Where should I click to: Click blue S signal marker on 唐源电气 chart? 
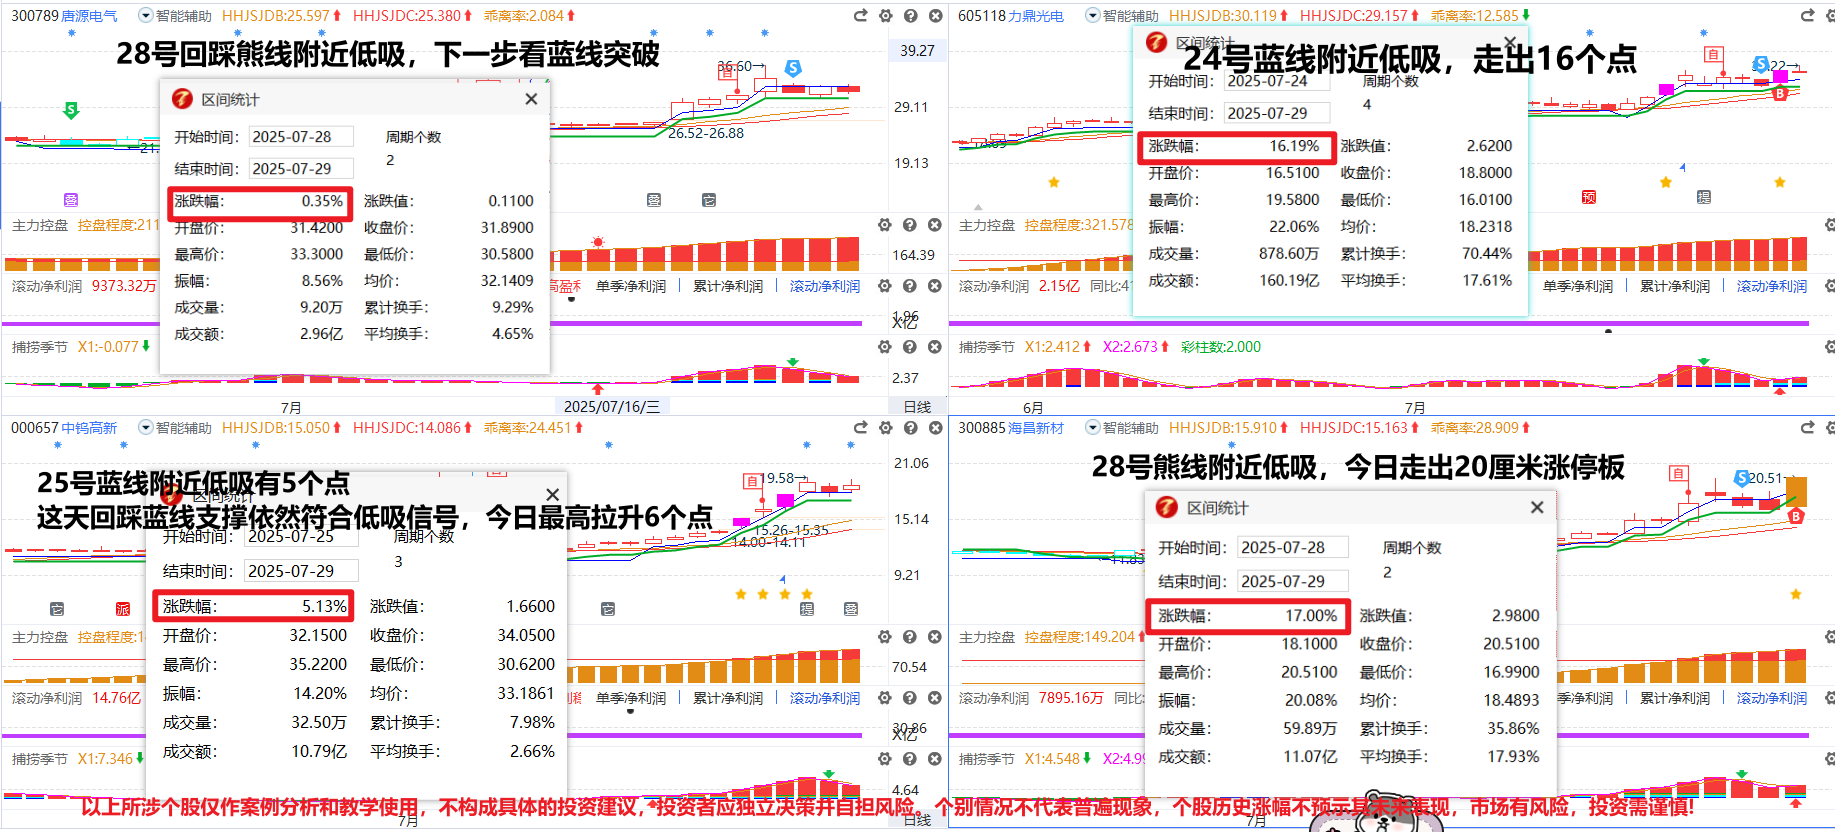793,68
